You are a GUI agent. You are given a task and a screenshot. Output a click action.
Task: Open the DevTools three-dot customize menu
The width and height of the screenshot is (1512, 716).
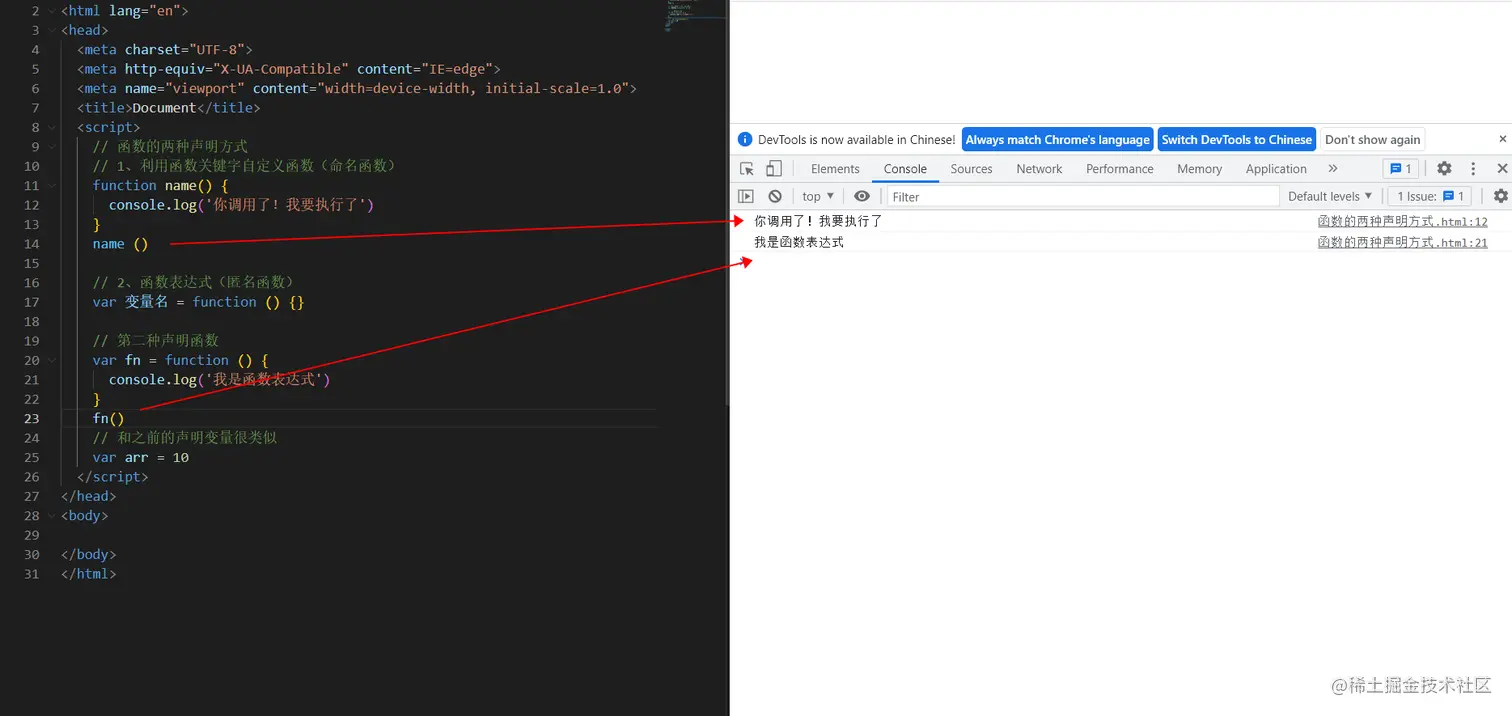pos(1473,169)
